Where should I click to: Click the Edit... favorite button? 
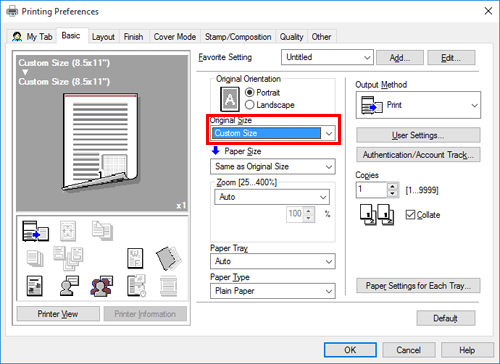[451, 58]
